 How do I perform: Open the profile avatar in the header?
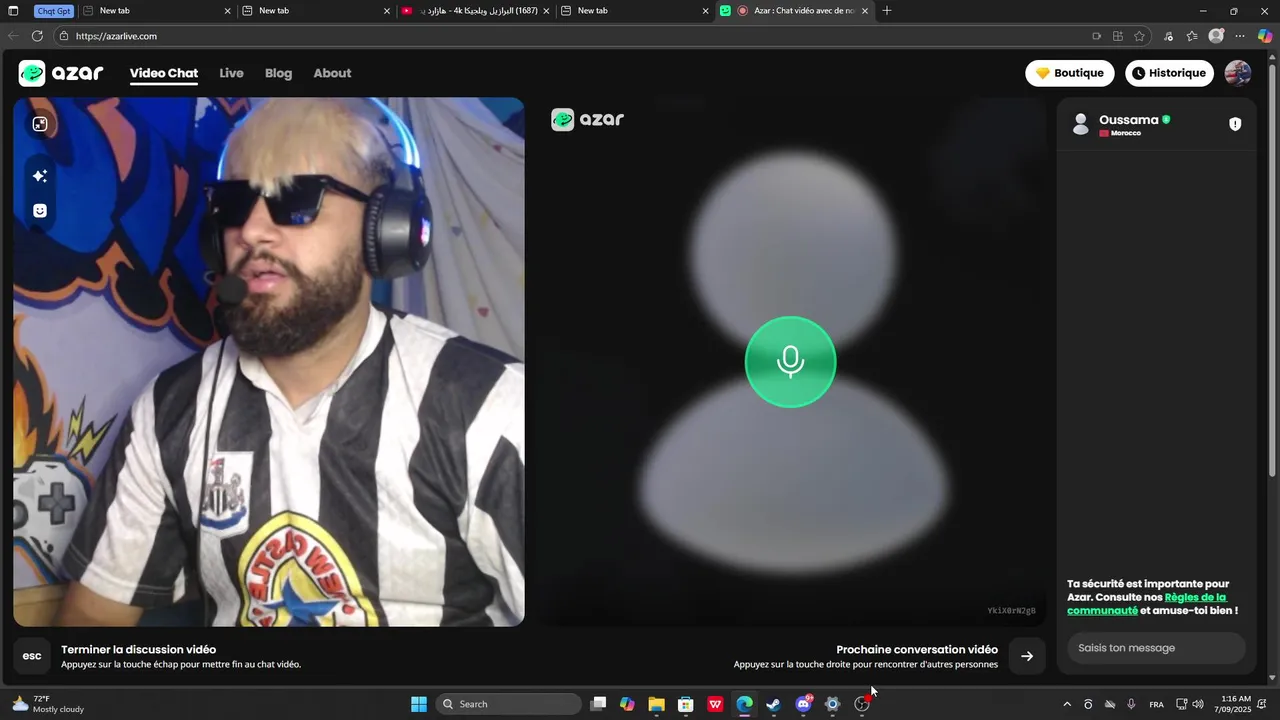[1238, 73]
